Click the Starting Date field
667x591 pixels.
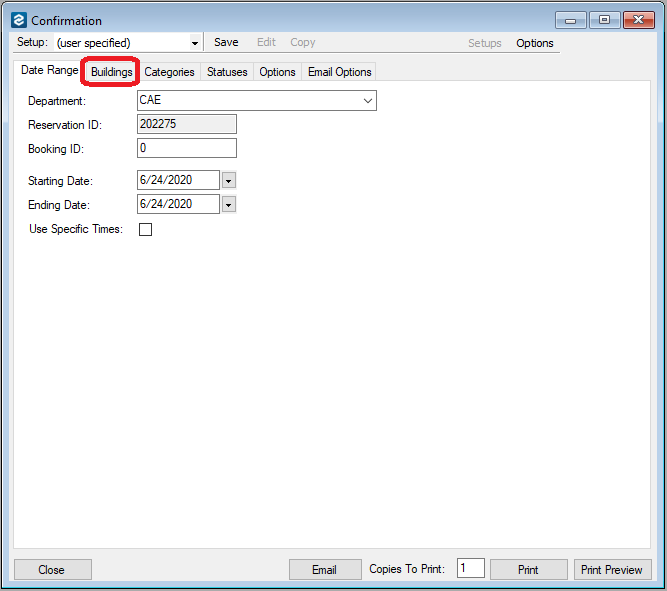pyautogui.click(x=178, y=180)
